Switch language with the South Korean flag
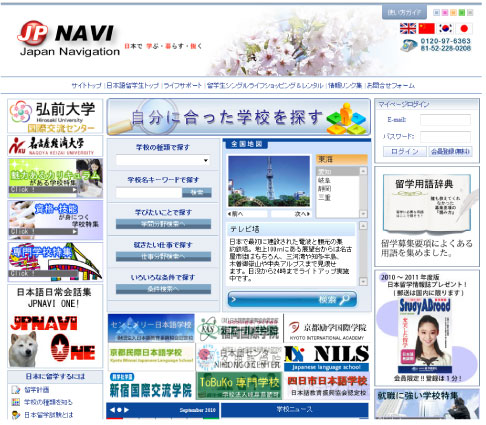The image size is (486, 425). [445, 29]
